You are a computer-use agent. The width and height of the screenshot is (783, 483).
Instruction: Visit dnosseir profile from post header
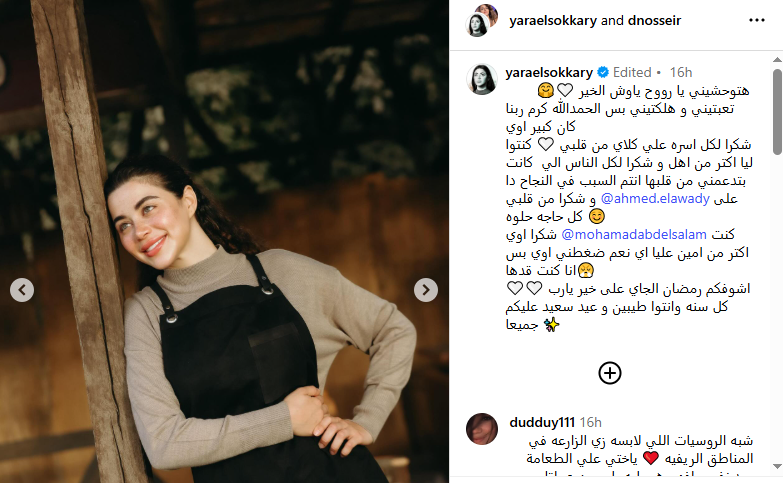(654, 20)
